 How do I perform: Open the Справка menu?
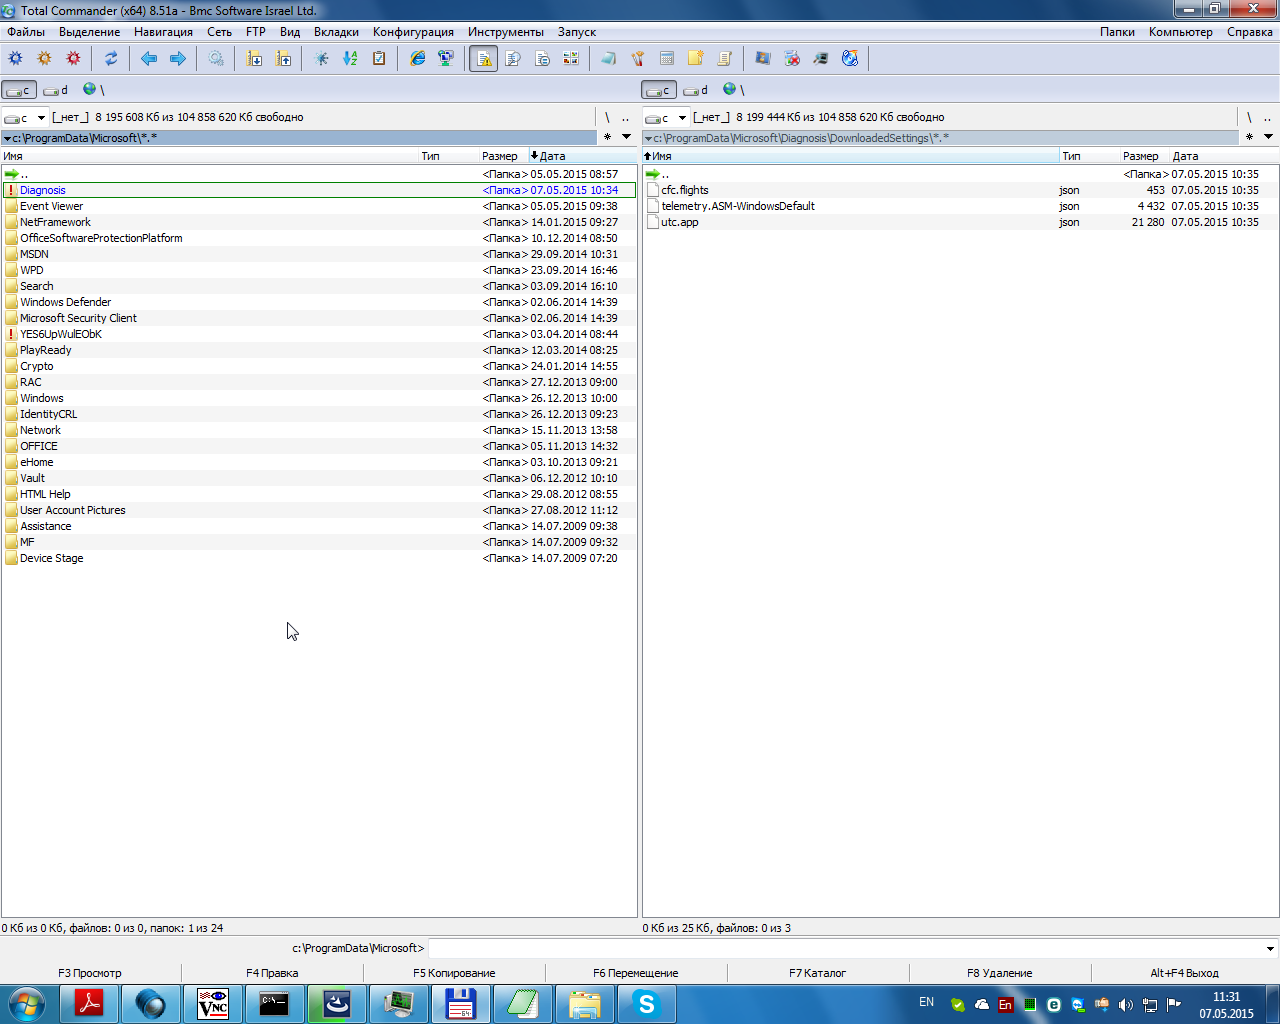(x=1250, y=32)
